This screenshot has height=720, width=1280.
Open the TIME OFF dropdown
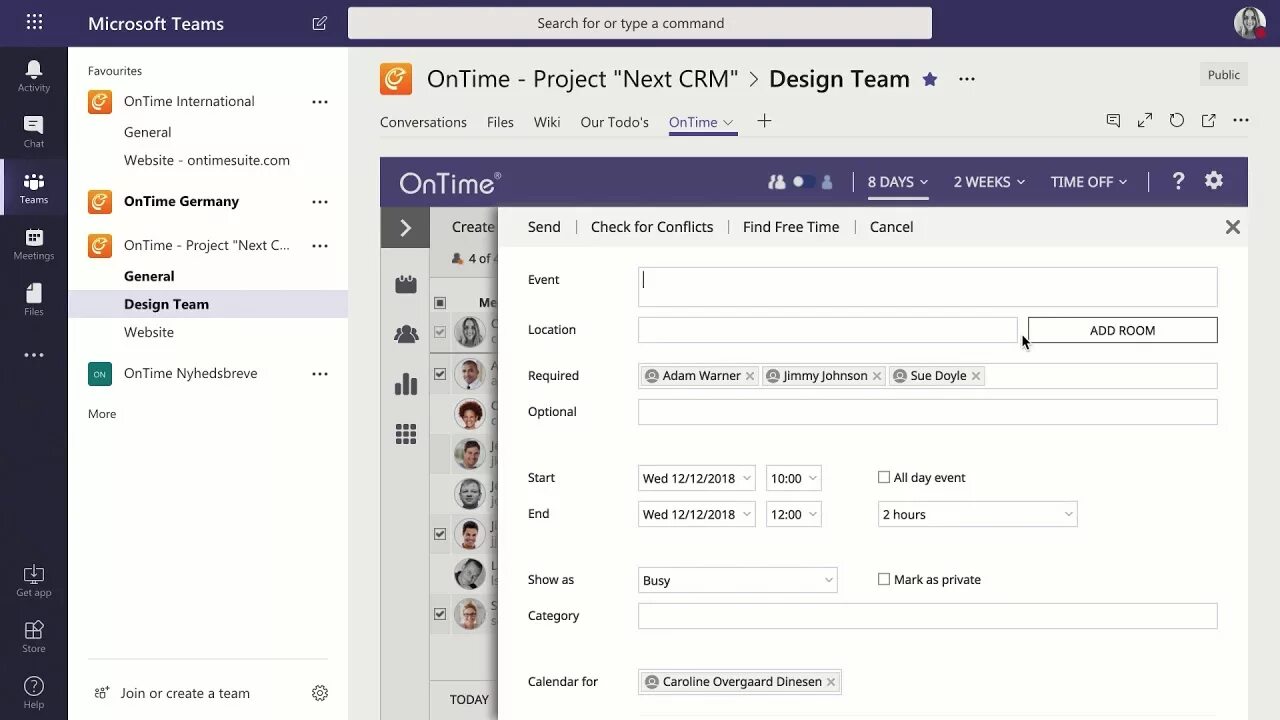tap(1089, 182)
